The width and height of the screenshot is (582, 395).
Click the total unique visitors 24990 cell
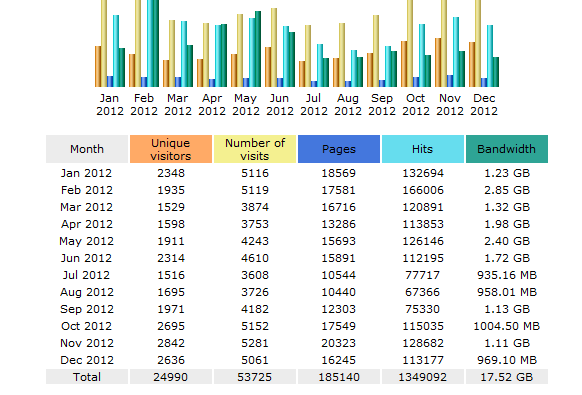[171, 377]
